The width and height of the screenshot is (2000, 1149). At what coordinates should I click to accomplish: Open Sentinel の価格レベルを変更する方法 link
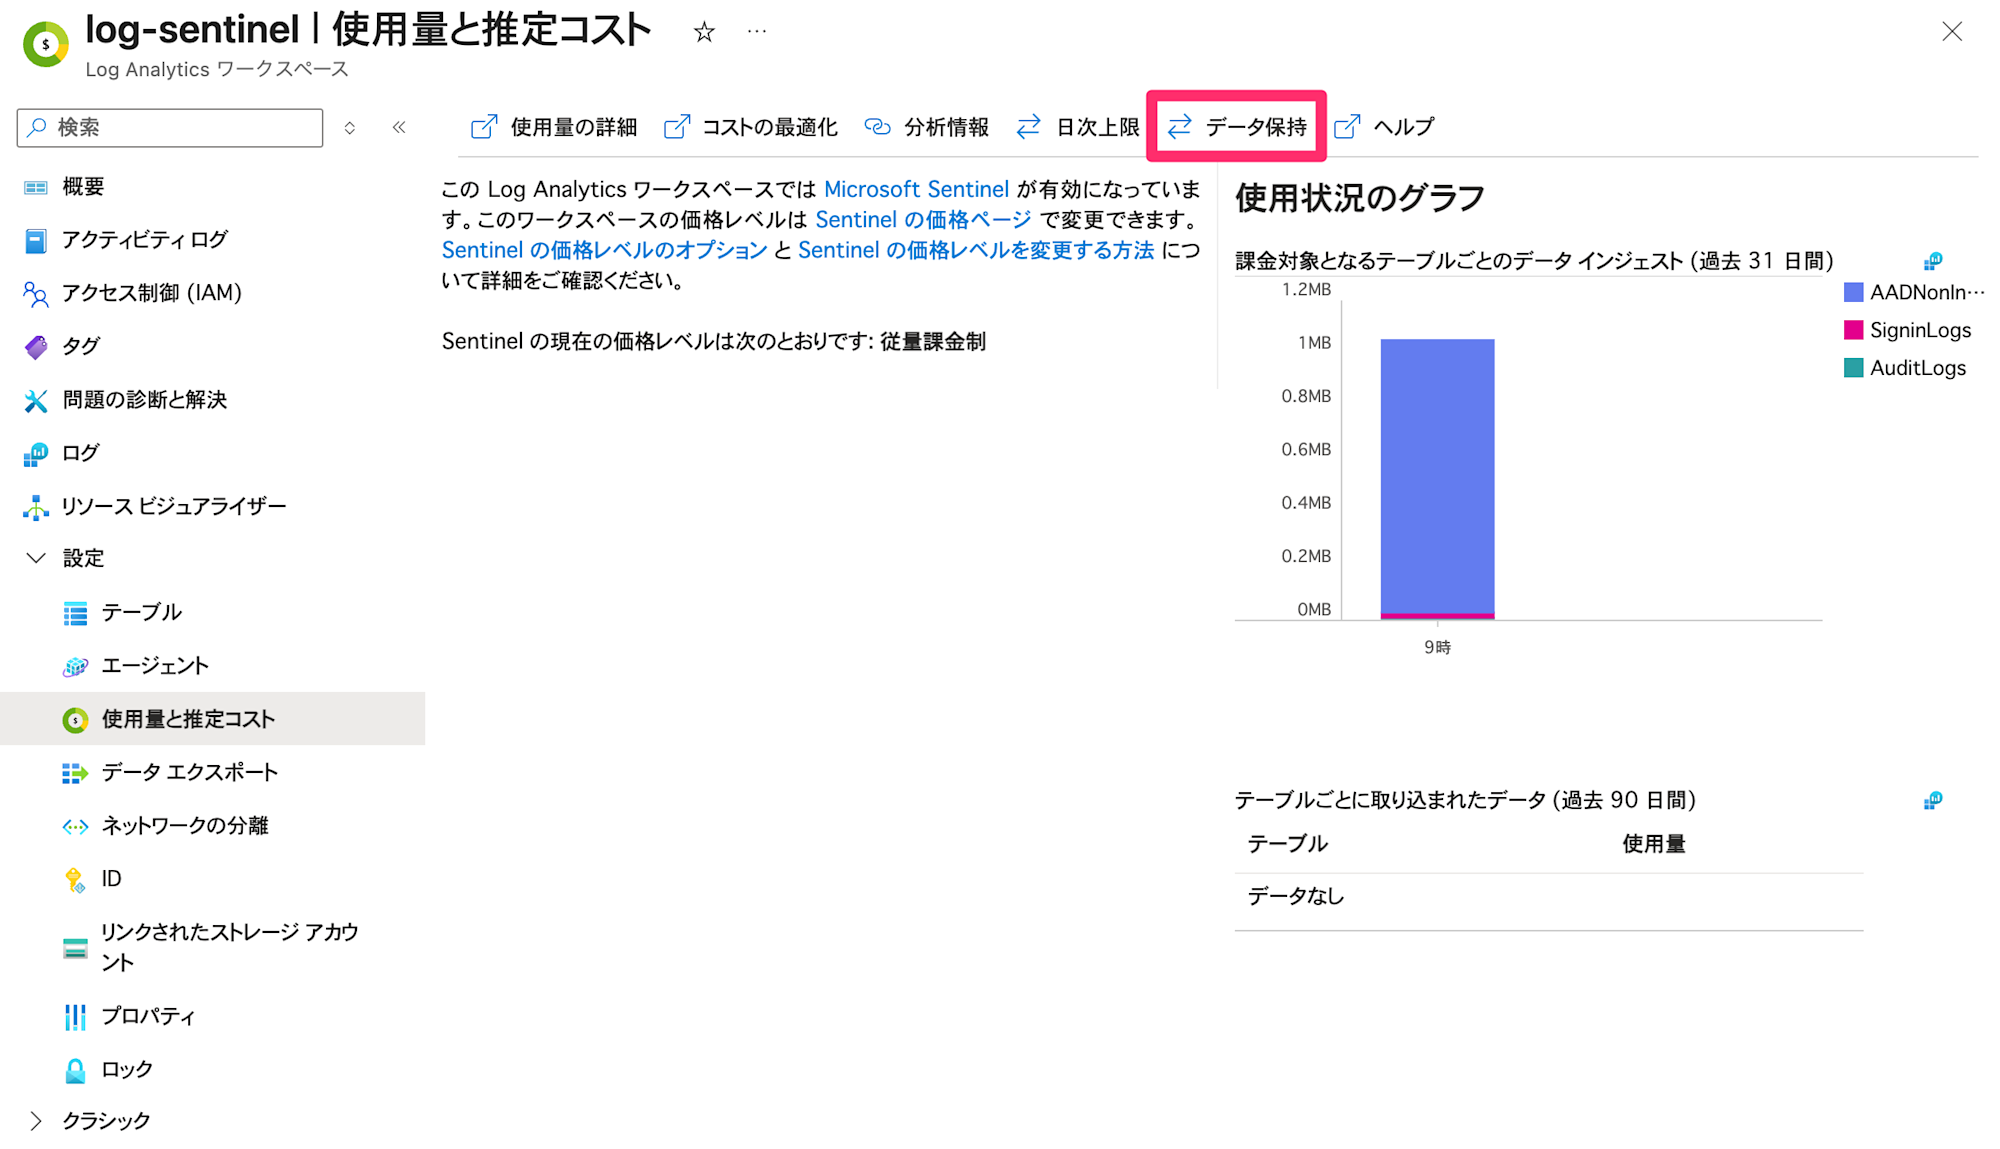click(x=976, y=250)
